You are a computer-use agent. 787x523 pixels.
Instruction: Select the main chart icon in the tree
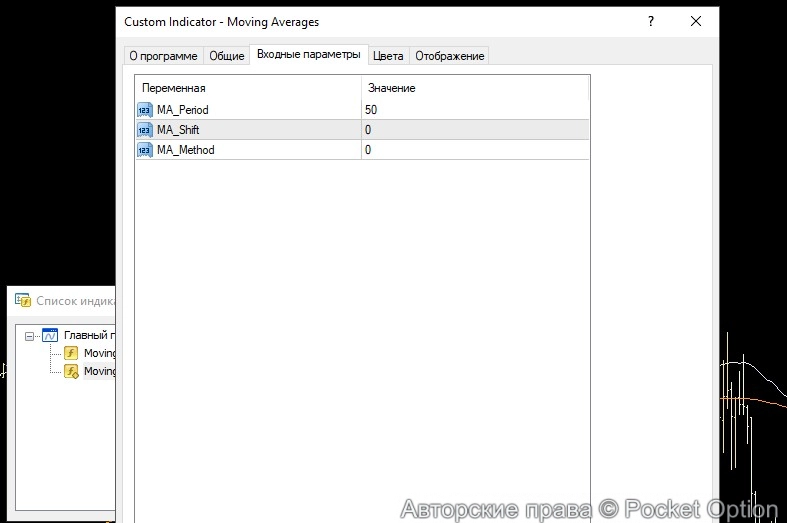[50, 335]
